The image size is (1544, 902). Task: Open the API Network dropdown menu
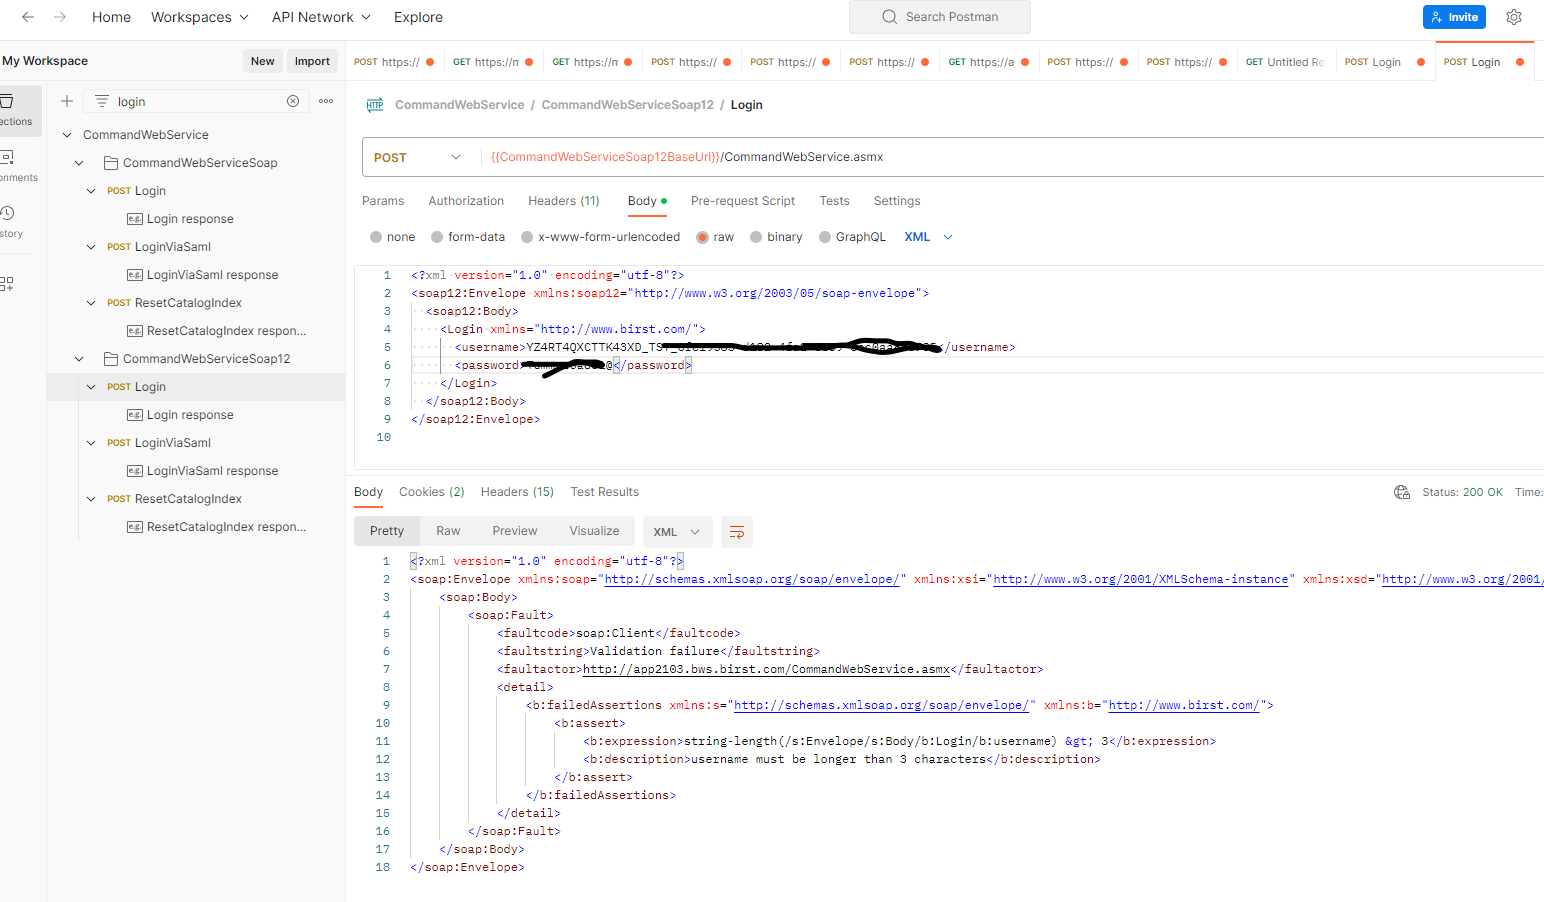click(x=321, y=17)
